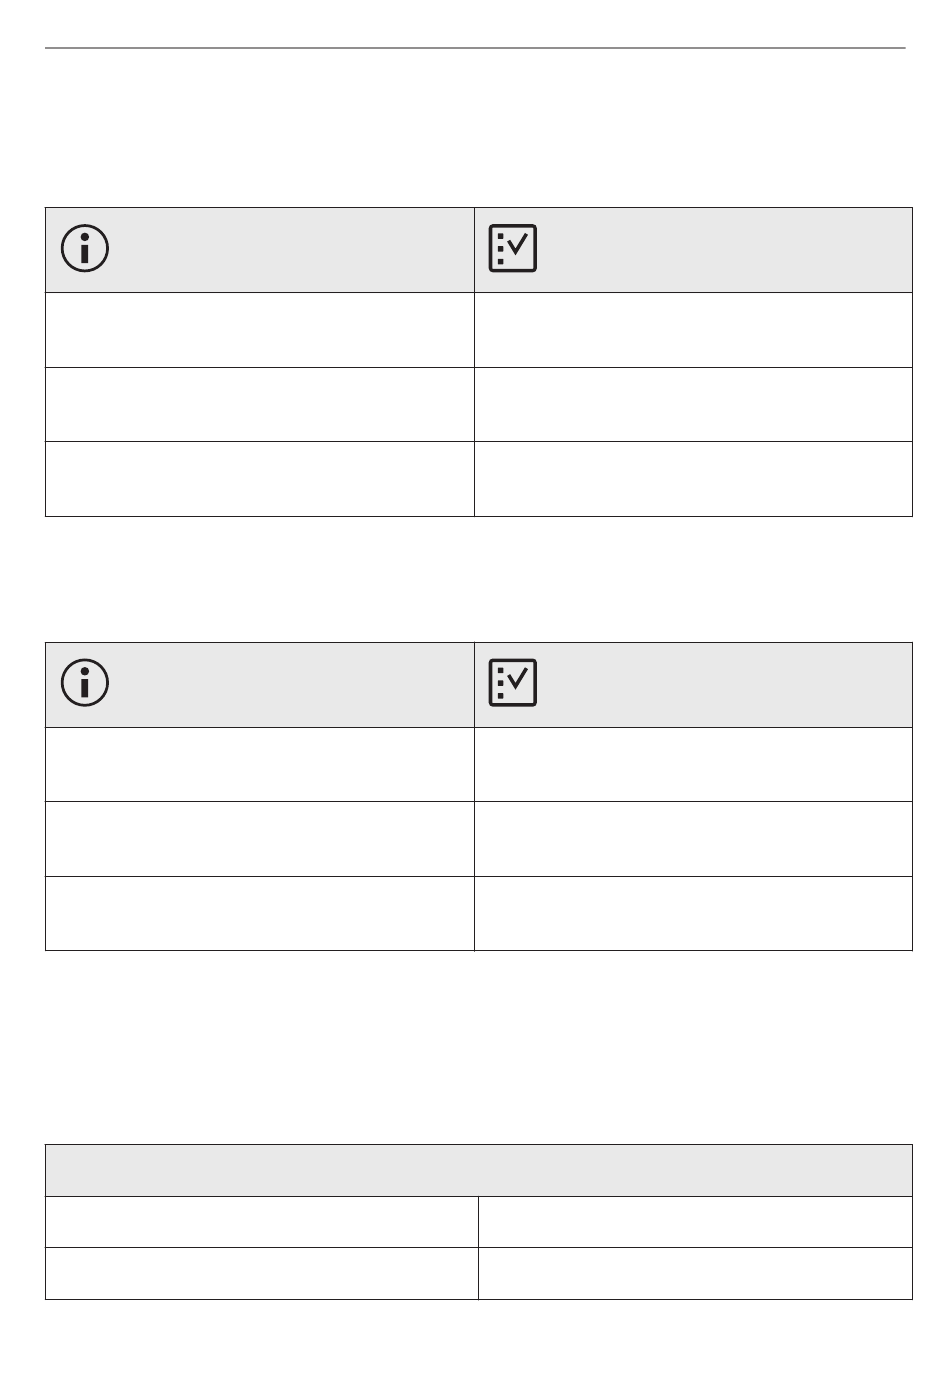Select first table's middle row cell under info icon

coord(260,404)
